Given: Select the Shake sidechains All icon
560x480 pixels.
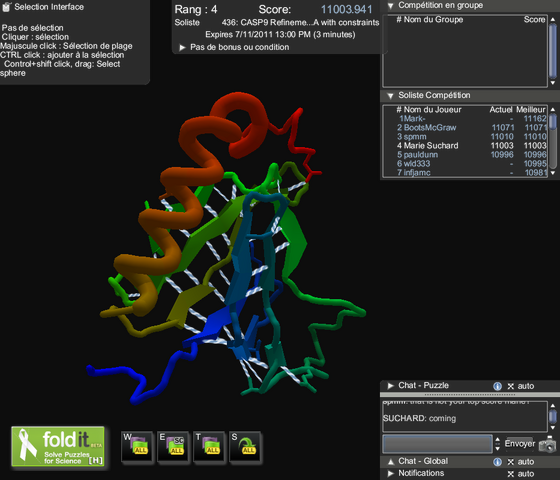Looking at the screenshot, I should point(173,447).
